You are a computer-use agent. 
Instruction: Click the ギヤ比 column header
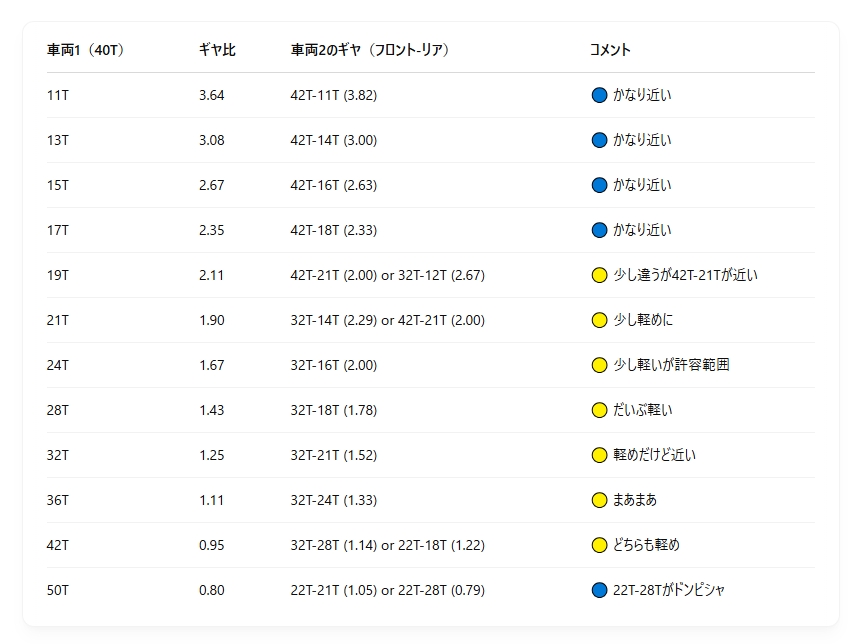(x=217, y=50)
